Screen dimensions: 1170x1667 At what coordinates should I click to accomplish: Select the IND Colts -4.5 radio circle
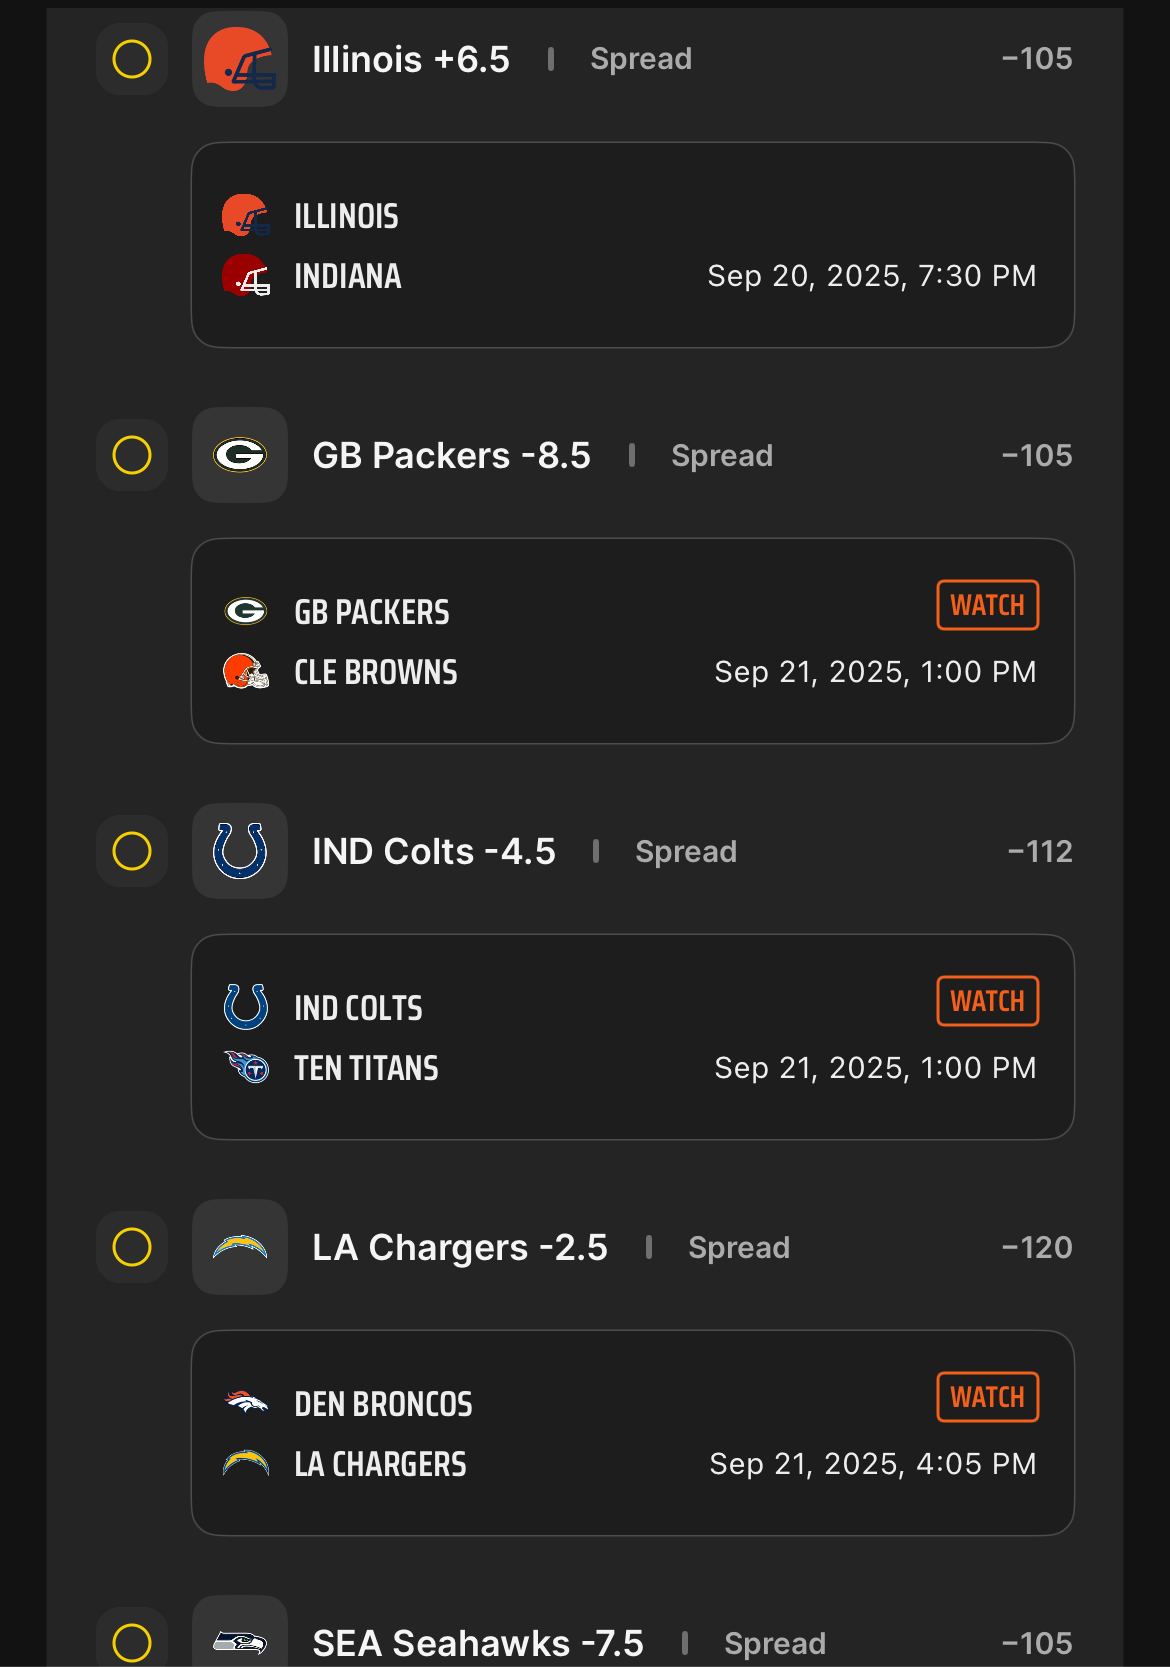click(132, 851)
